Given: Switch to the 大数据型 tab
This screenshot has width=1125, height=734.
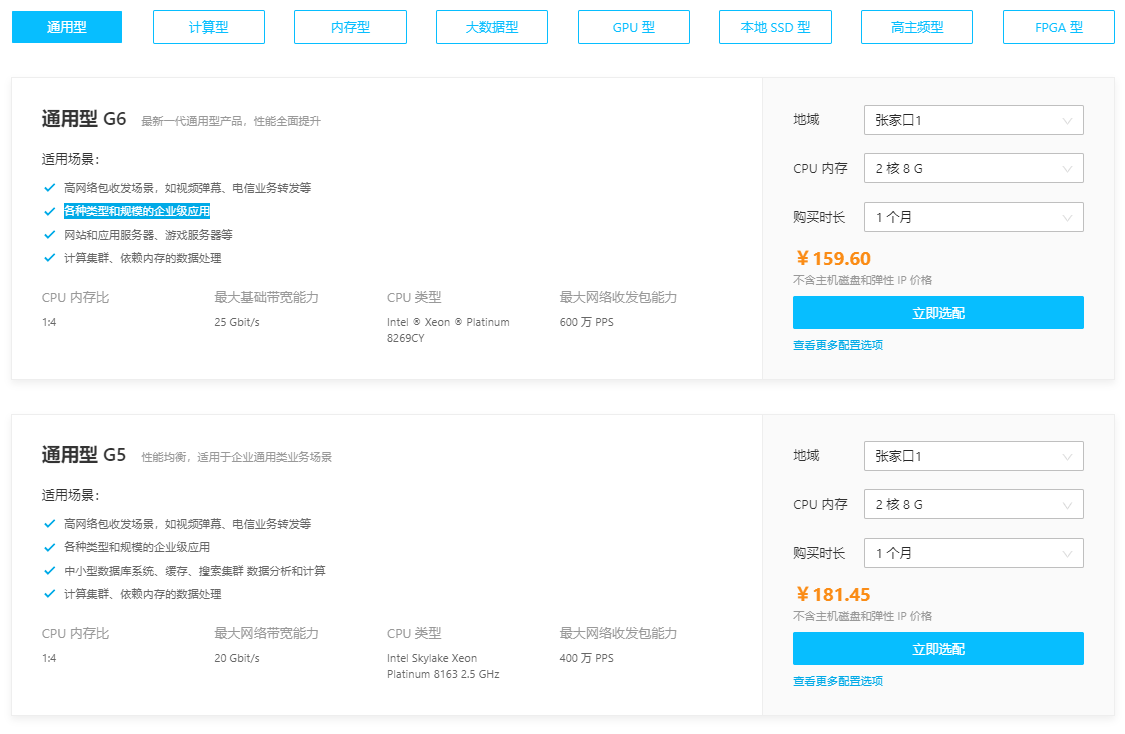Looking at the screenshot, I should [x=492, y=27].
